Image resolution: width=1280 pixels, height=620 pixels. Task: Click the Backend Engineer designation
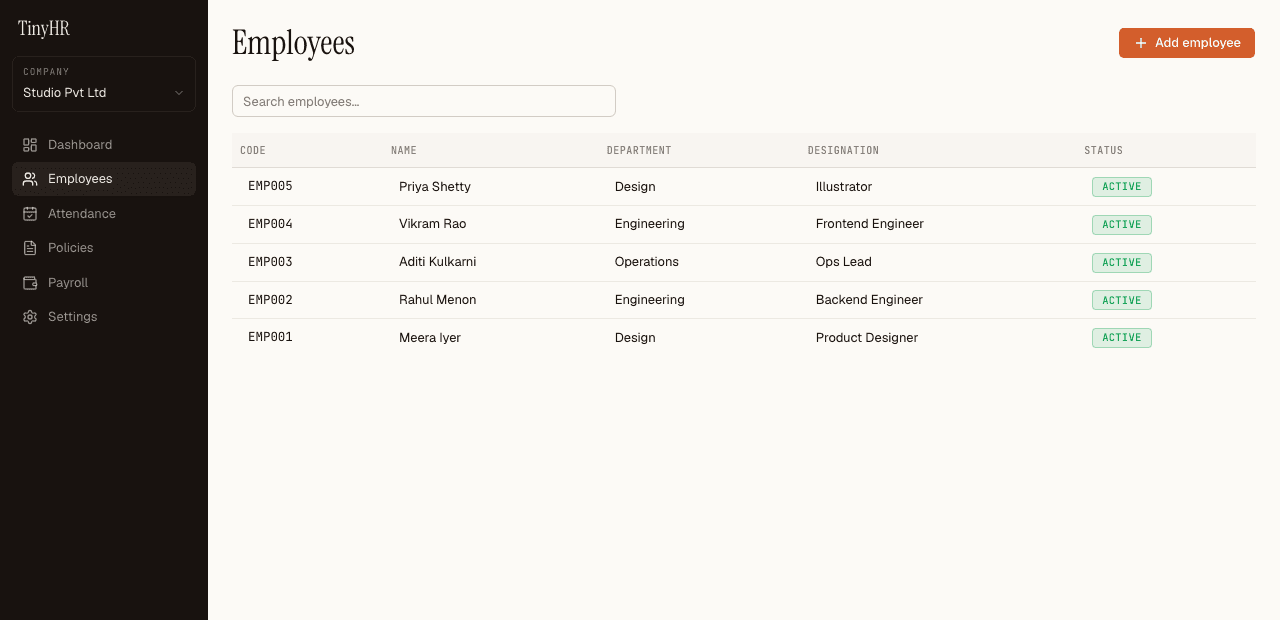pyautogui.click(x=869, y=300)
